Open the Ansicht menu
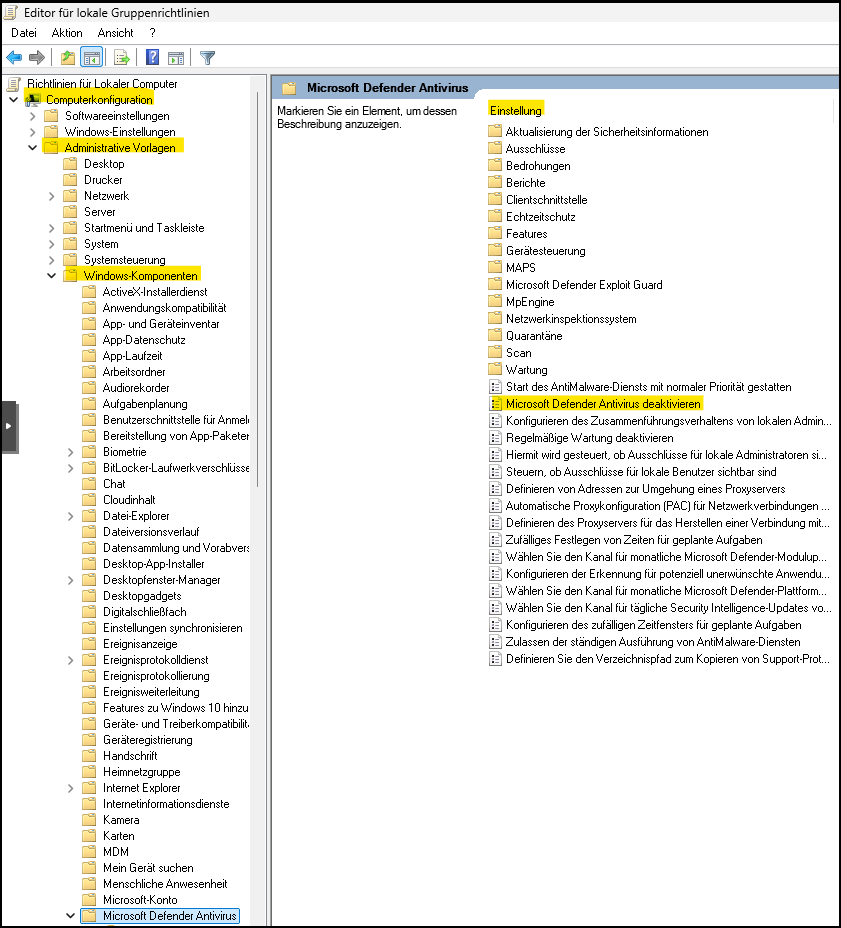 coord(115,33)
